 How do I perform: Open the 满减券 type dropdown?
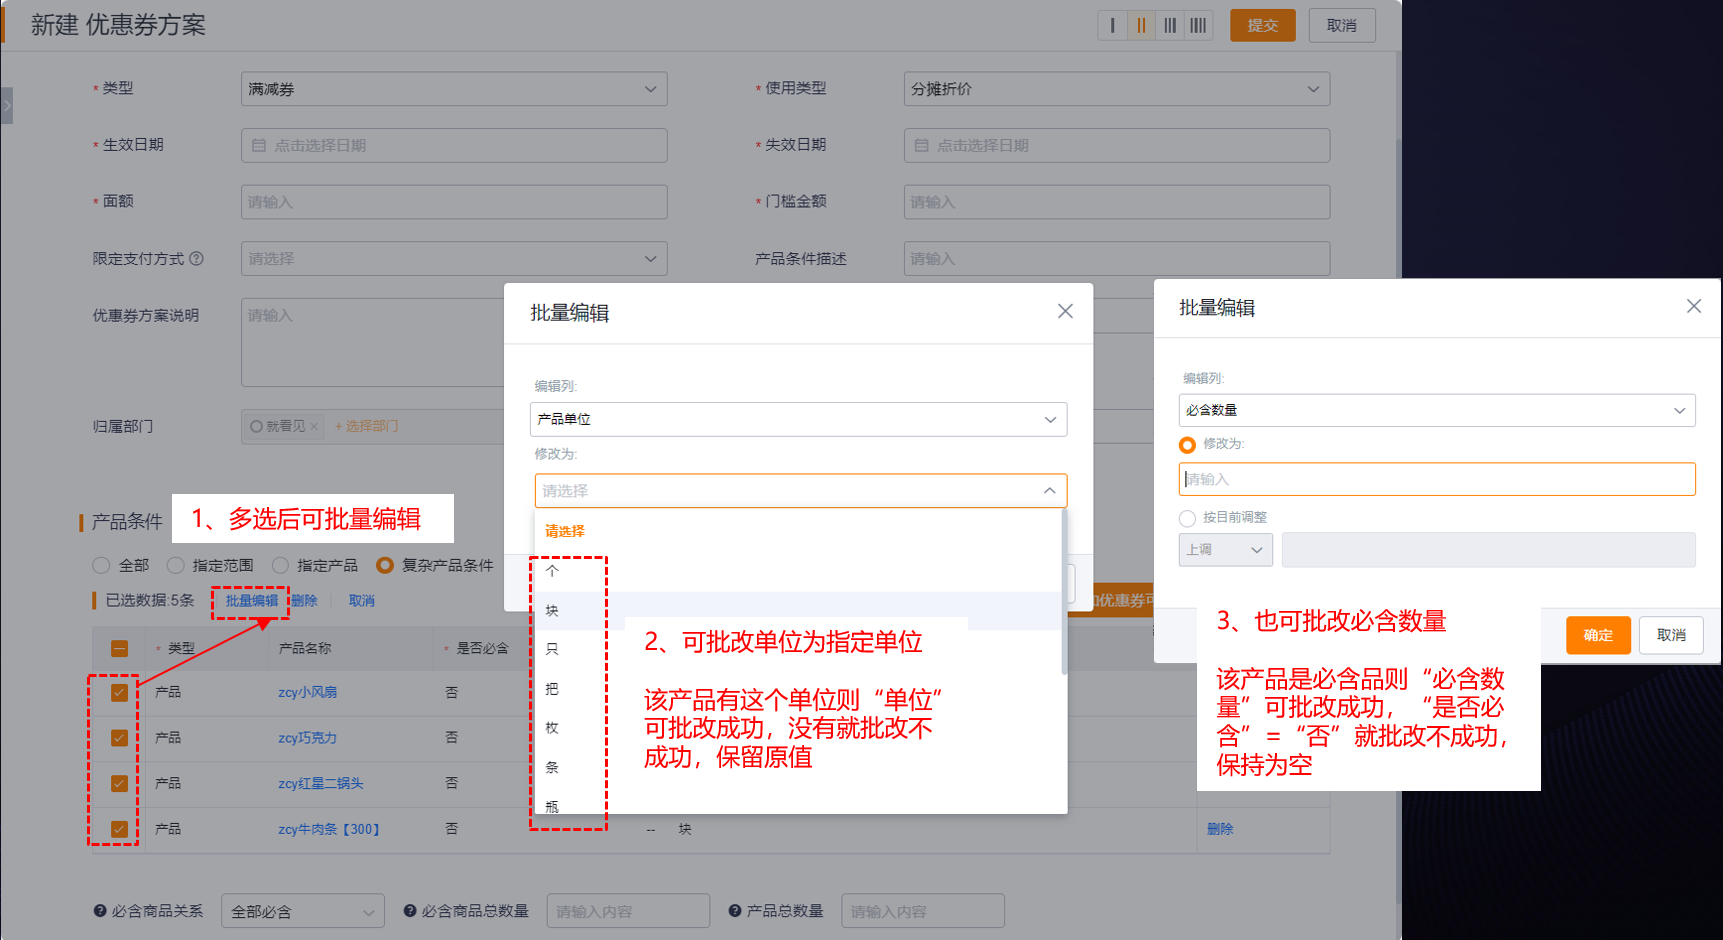(453, 89)
